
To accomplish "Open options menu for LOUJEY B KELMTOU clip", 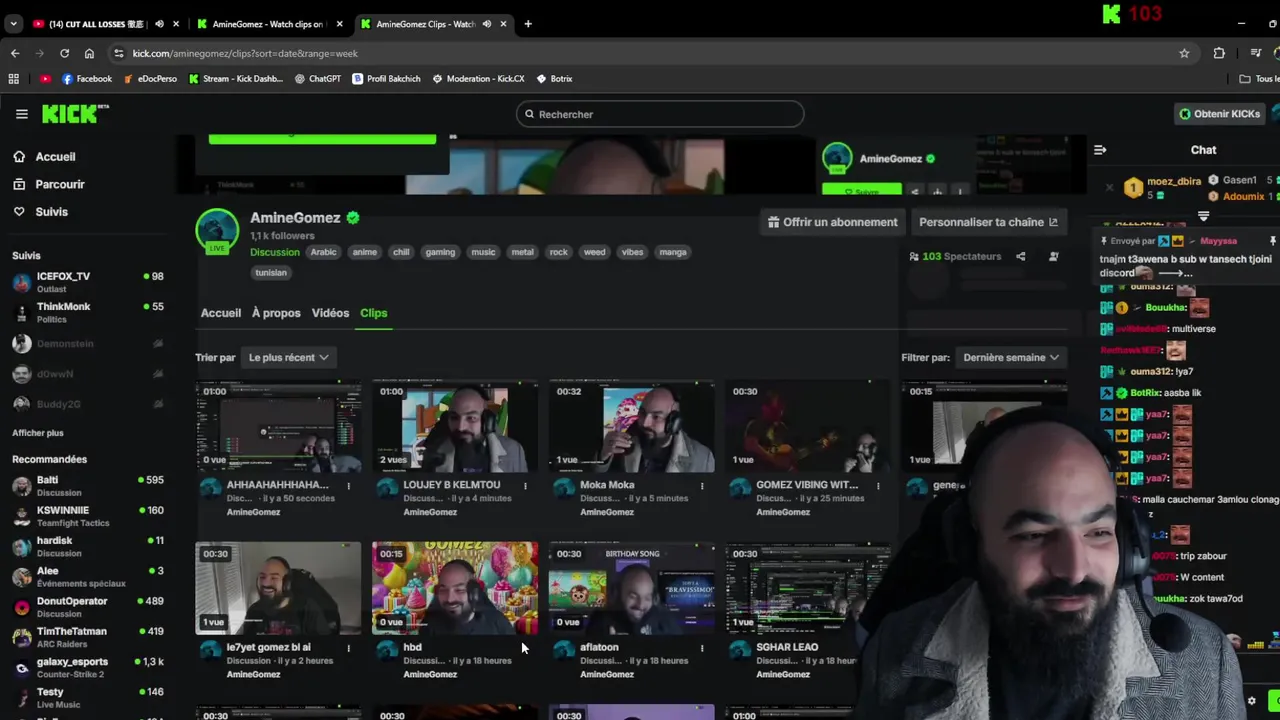I will click(x=525, y=485).
